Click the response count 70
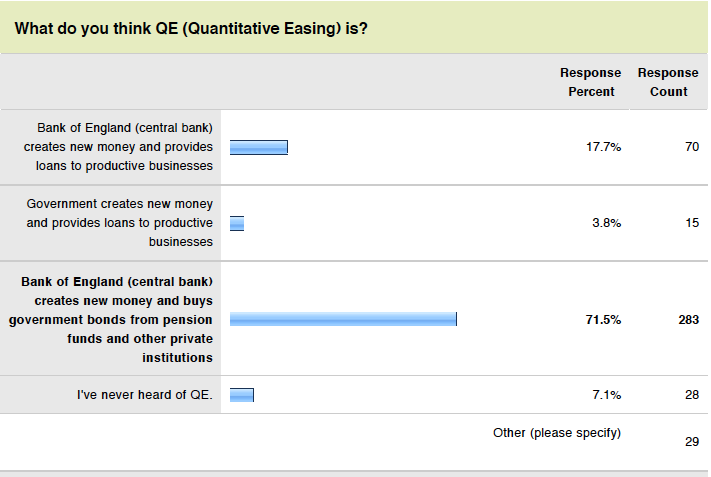This screenshot has height=477, width=711. (692, 147)
